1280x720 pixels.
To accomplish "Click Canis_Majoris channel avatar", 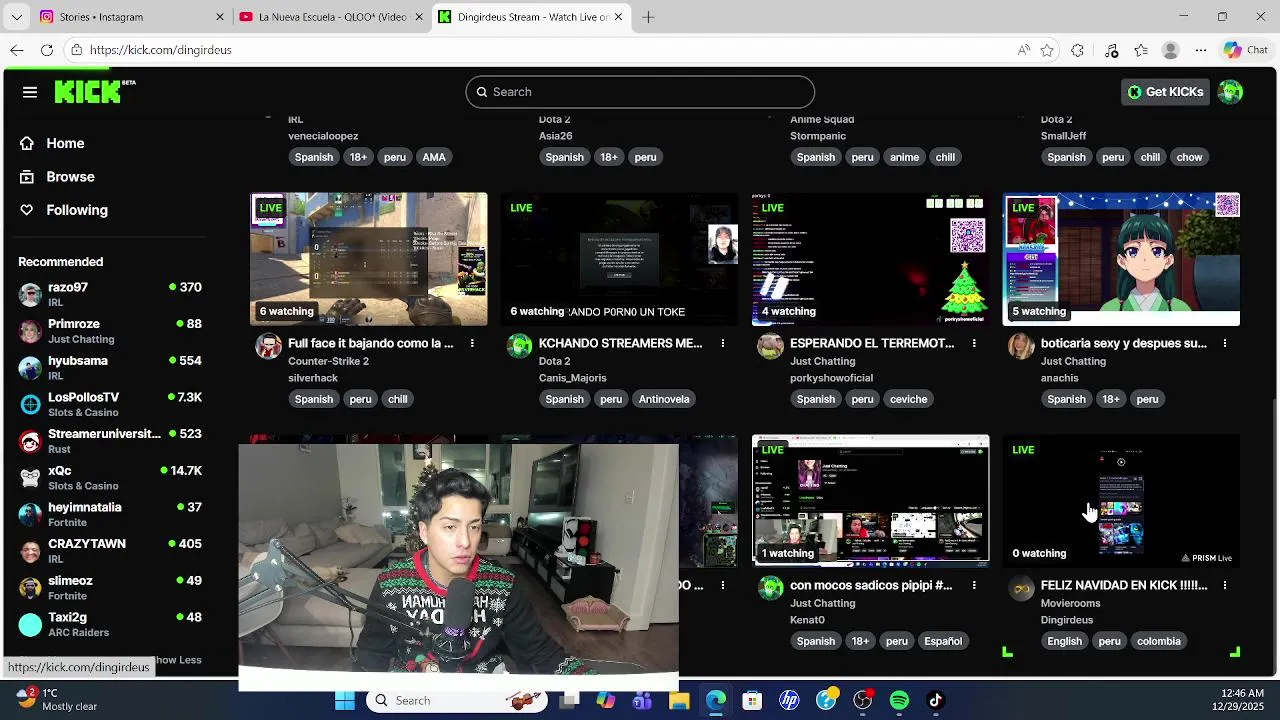I will [x=519, y=346].
